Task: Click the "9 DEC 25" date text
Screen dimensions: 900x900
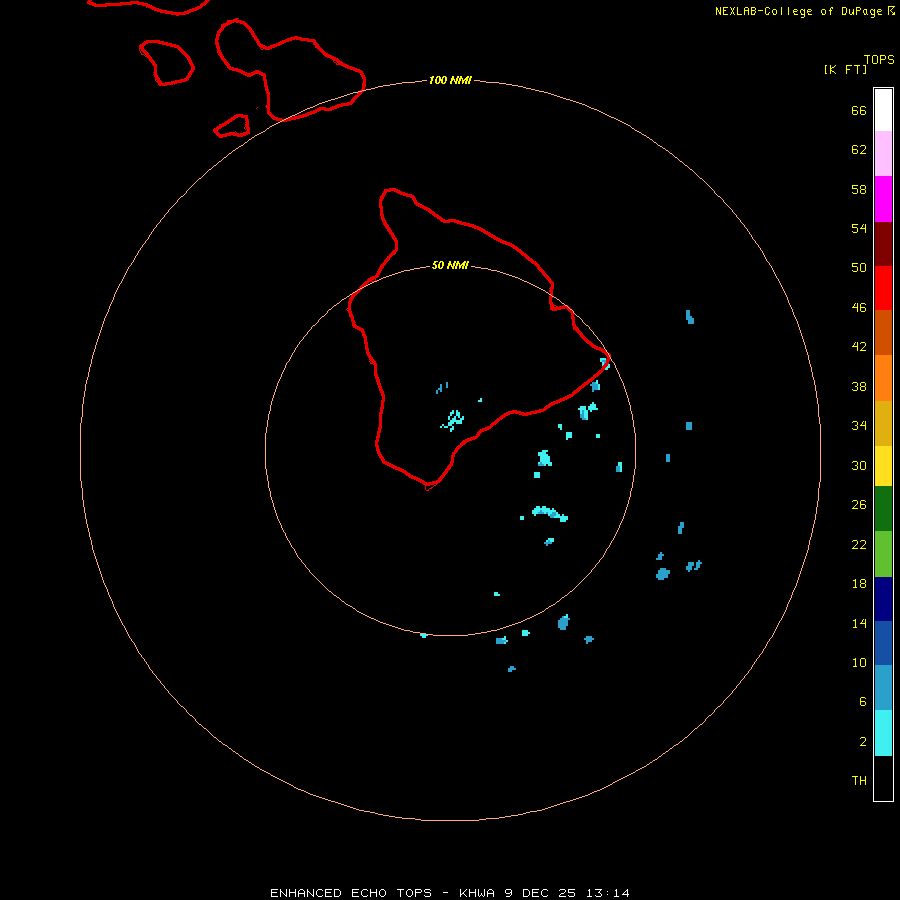Action: click(x=540, y=893)
